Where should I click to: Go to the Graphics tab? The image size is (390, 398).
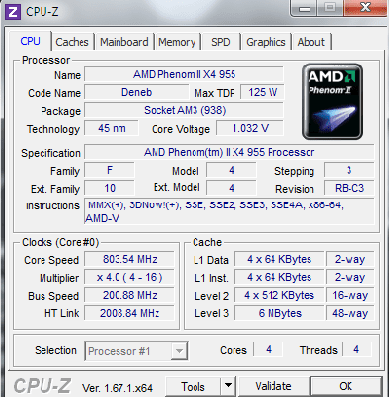[266, 42]
